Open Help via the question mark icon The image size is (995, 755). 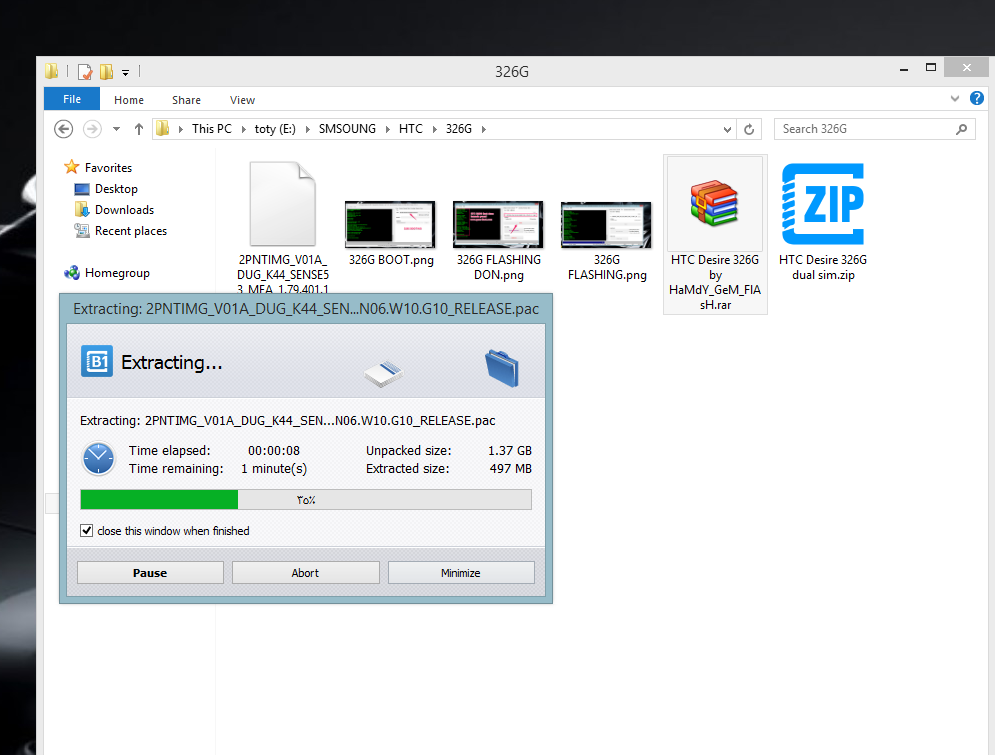coord(977,98)
